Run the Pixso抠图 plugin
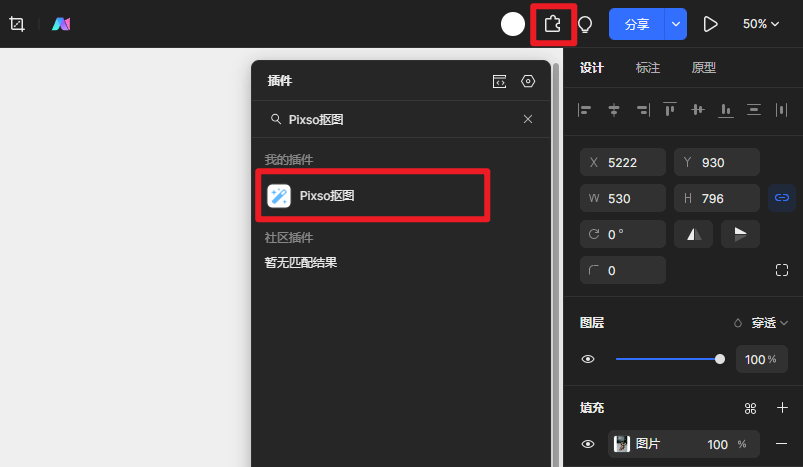The image size is (803, 467). [373, 196]
